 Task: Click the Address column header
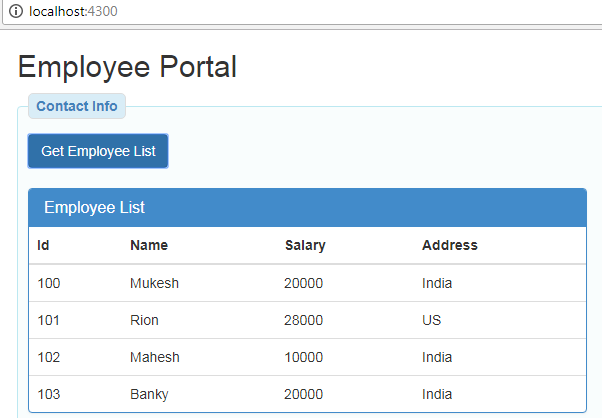tap(450, 245)
